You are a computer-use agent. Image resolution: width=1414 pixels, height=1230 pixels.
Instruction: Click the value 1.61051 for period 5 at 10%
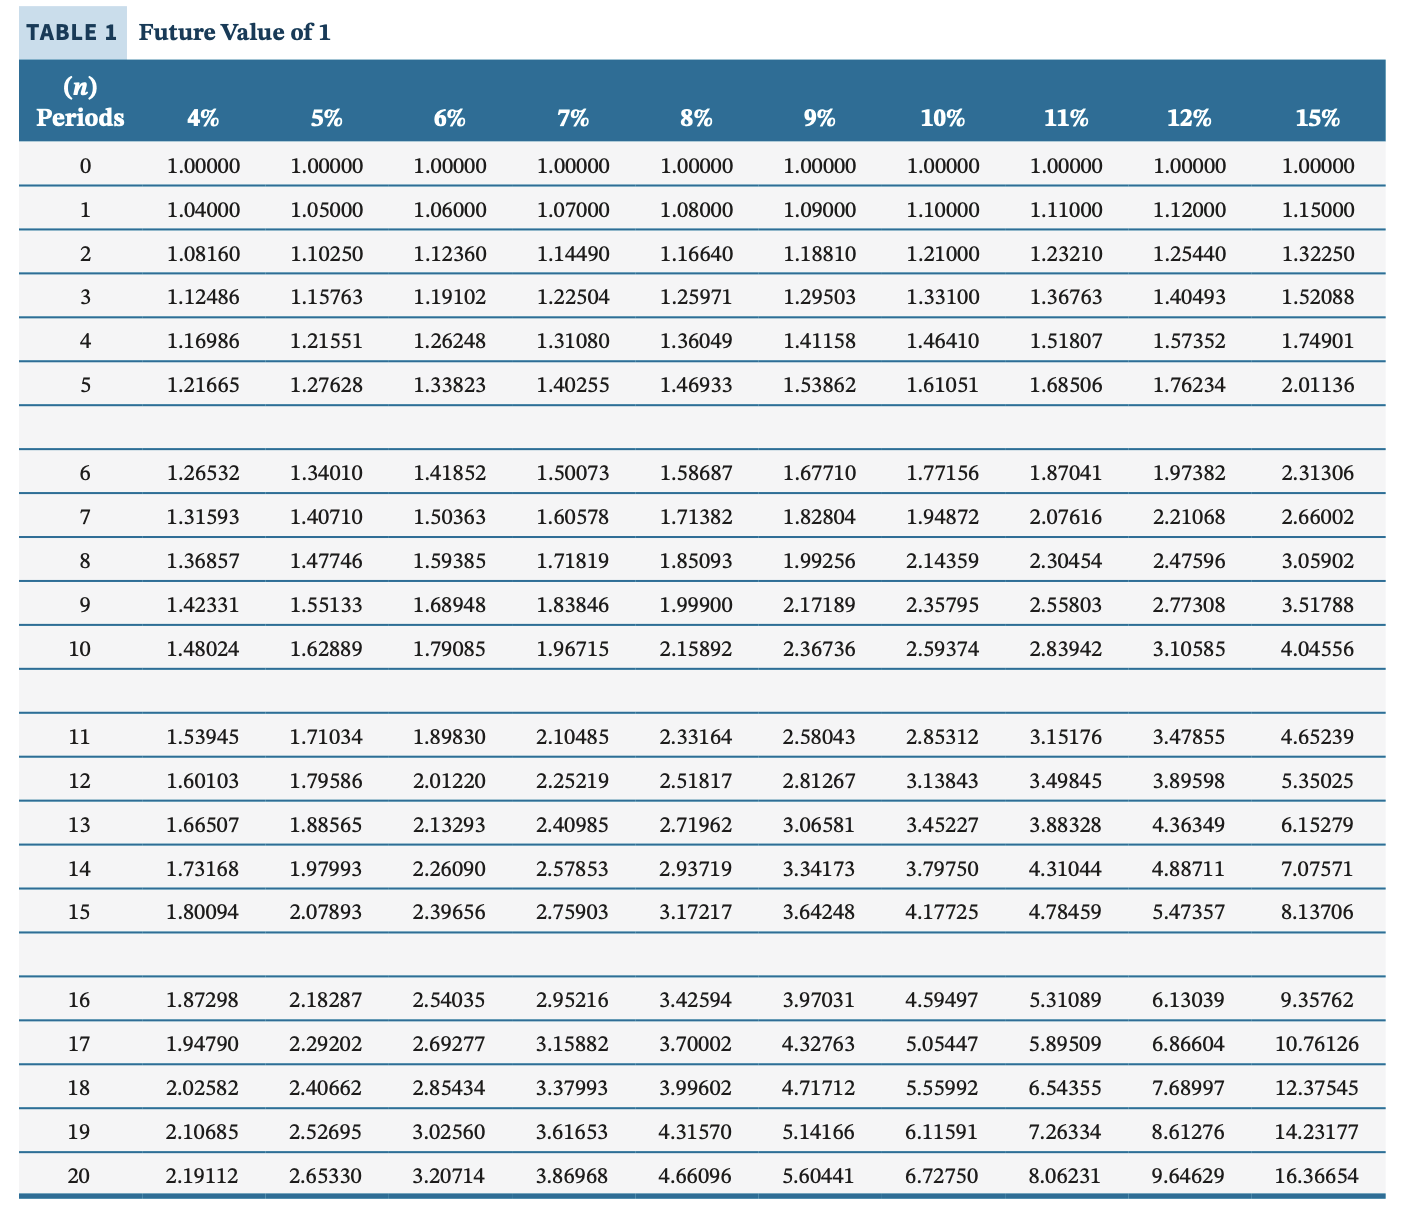tap(943, 384)
